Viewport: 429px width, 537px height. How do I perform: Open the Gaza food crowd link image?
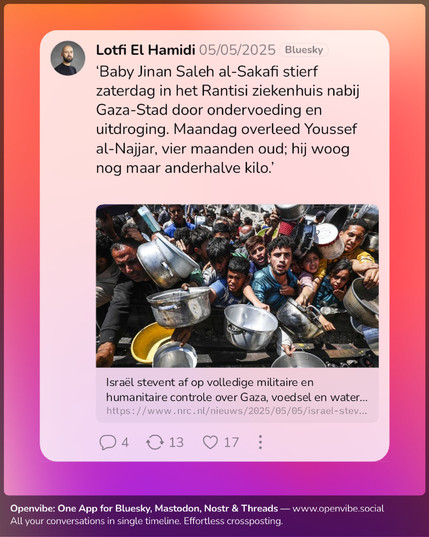[x=237, y=286]
